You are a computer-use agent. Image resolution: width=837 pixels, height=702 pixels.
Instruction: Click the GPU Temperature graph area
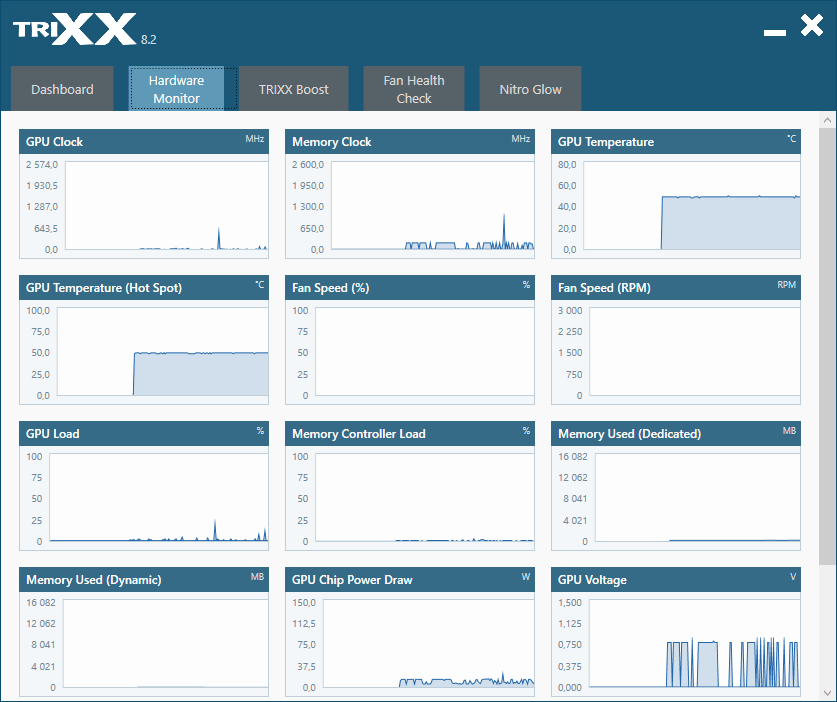click(x=692, y=206)
